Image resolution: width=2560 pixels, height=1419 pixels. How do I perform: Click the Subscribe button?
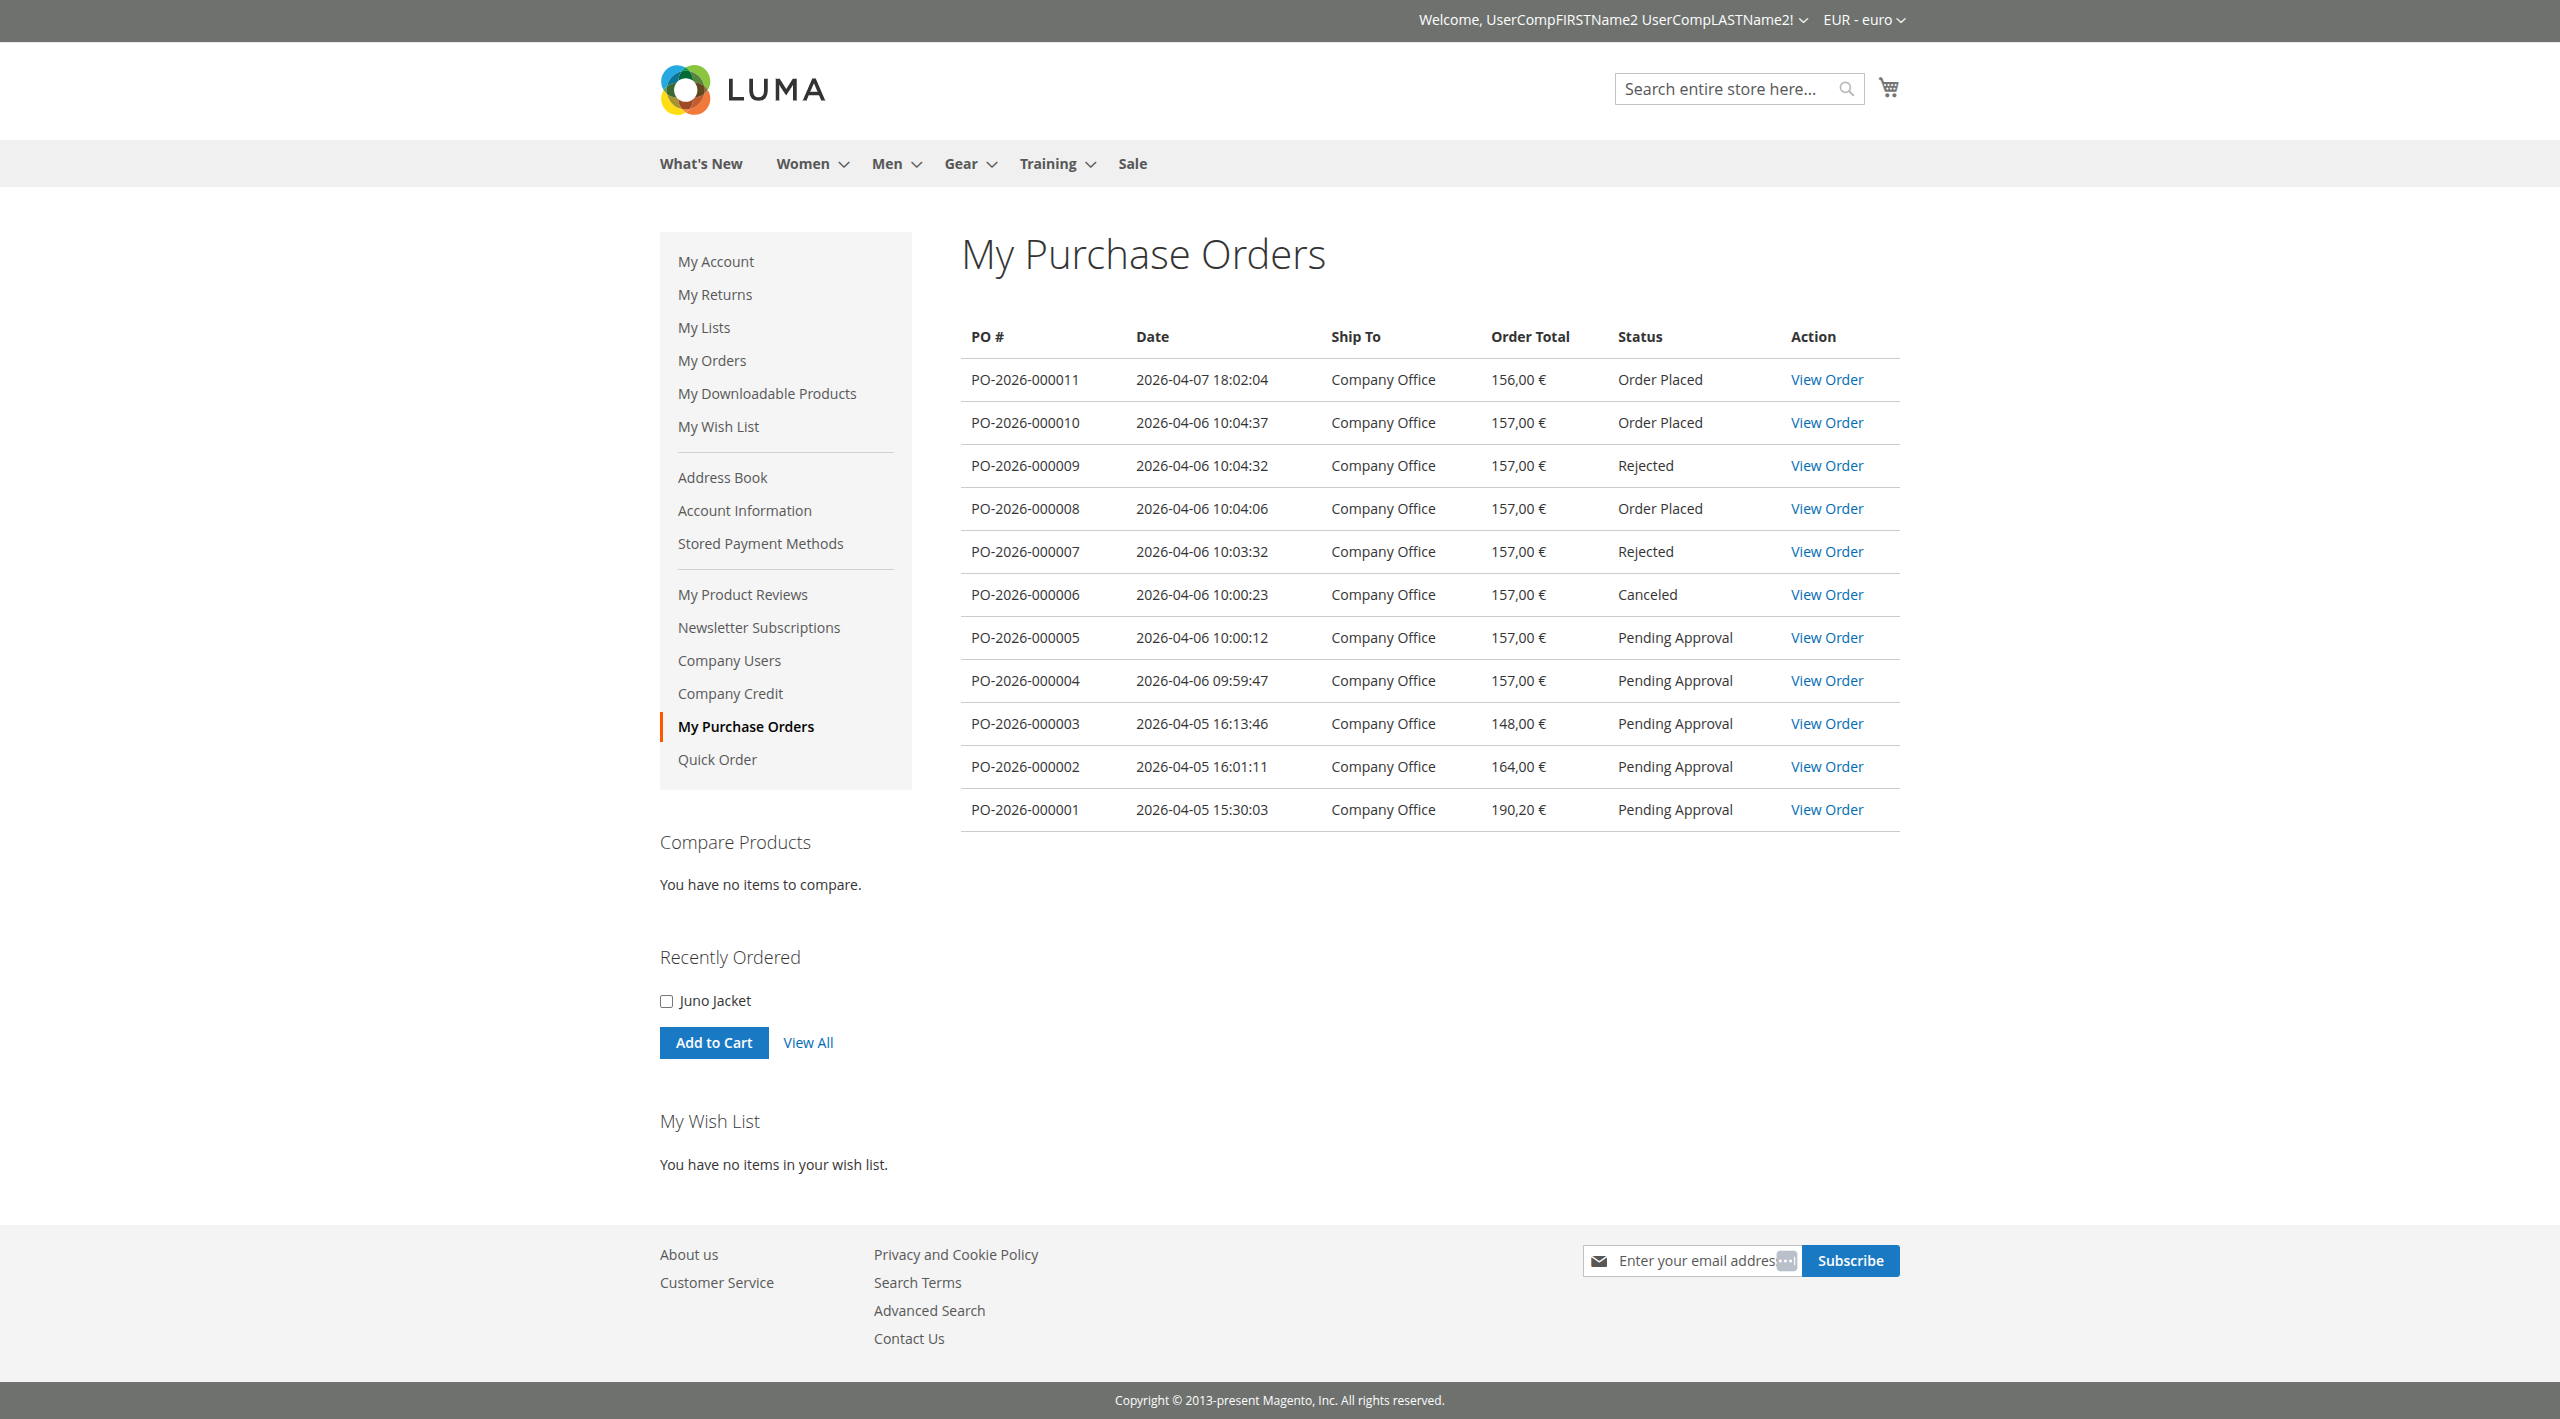tap(1850, 1261)
